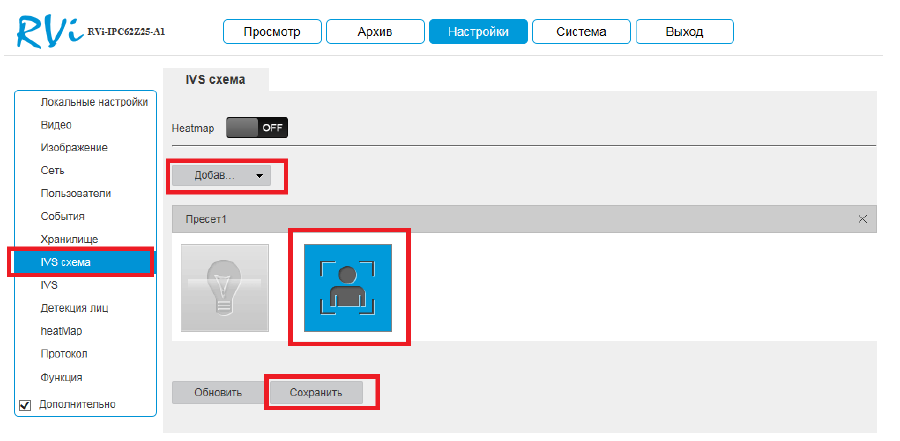
Task: Go to heatMap in the sidebar
Action: click(61, 331)
